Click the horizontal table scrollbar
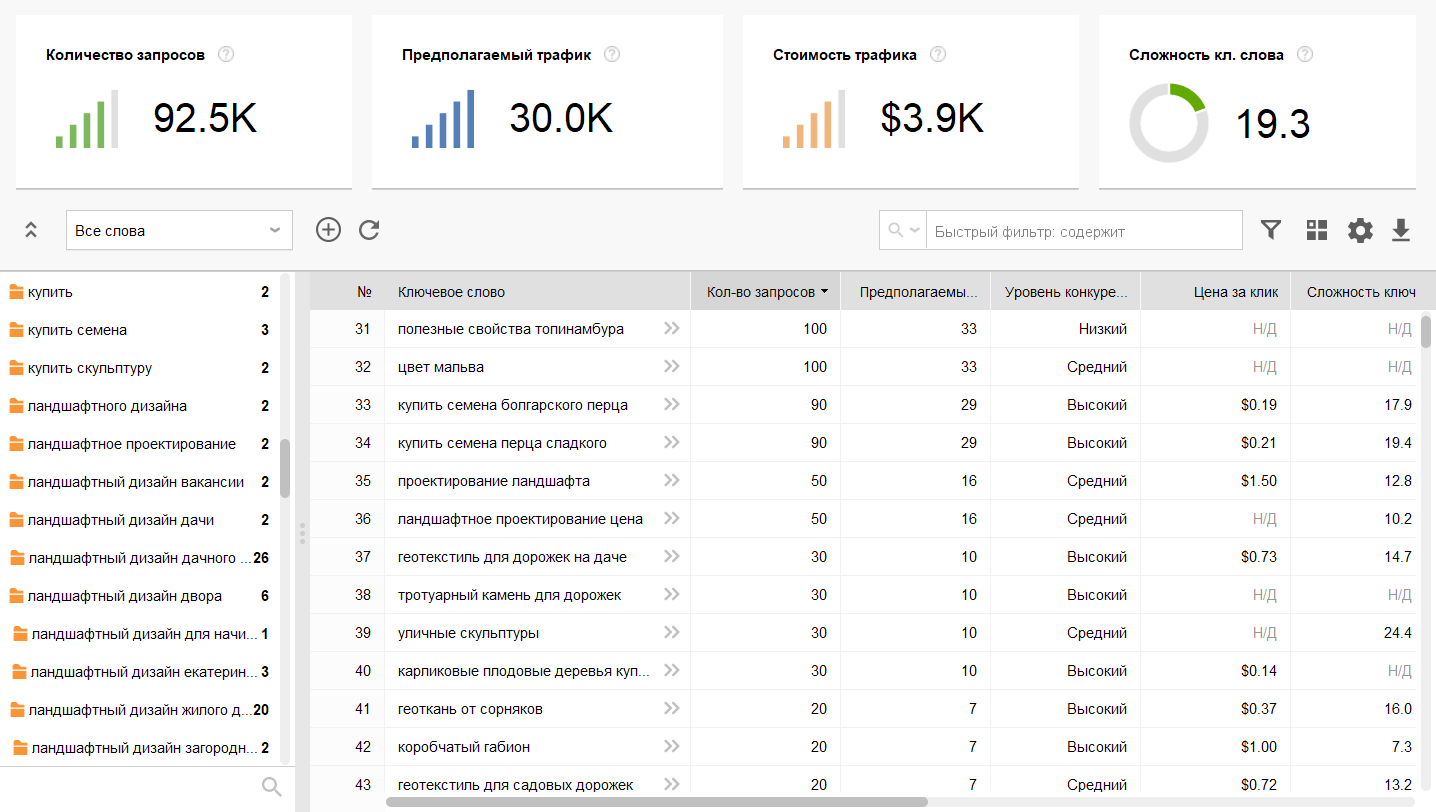The width and height of the screenshot is (1436, 812). (657, 801)
